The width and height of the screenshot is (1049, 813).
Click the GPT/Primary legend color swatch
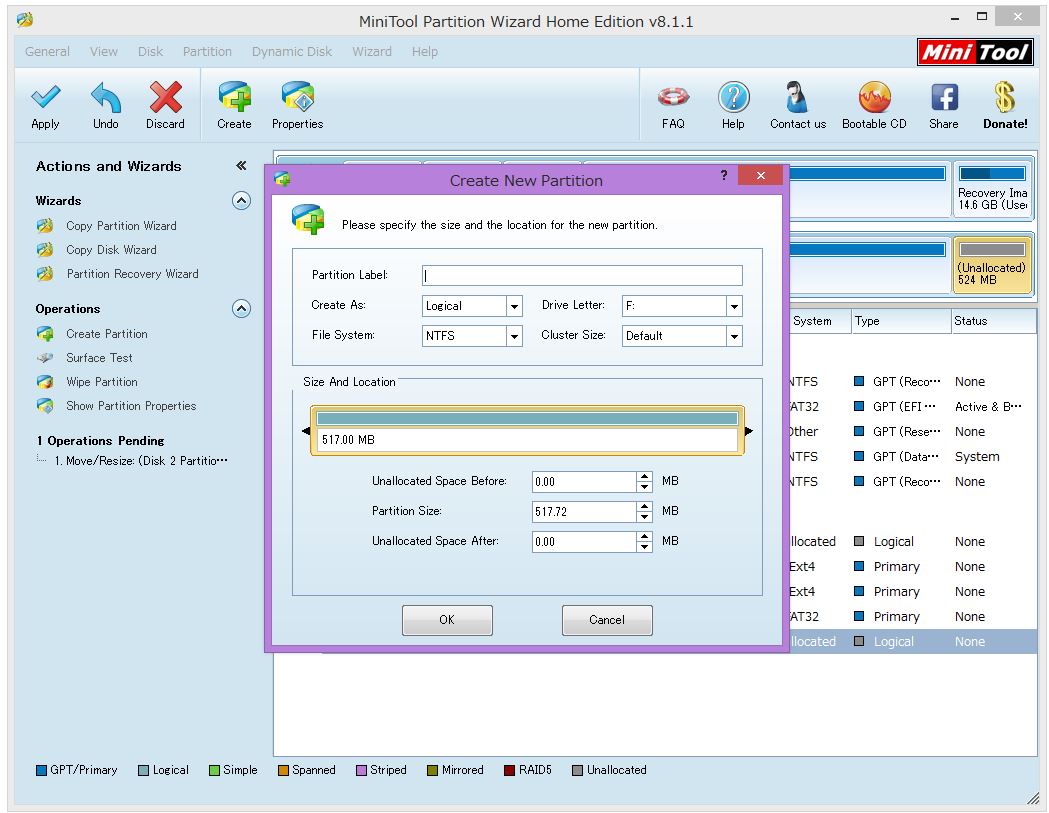(x=41, y=770)
